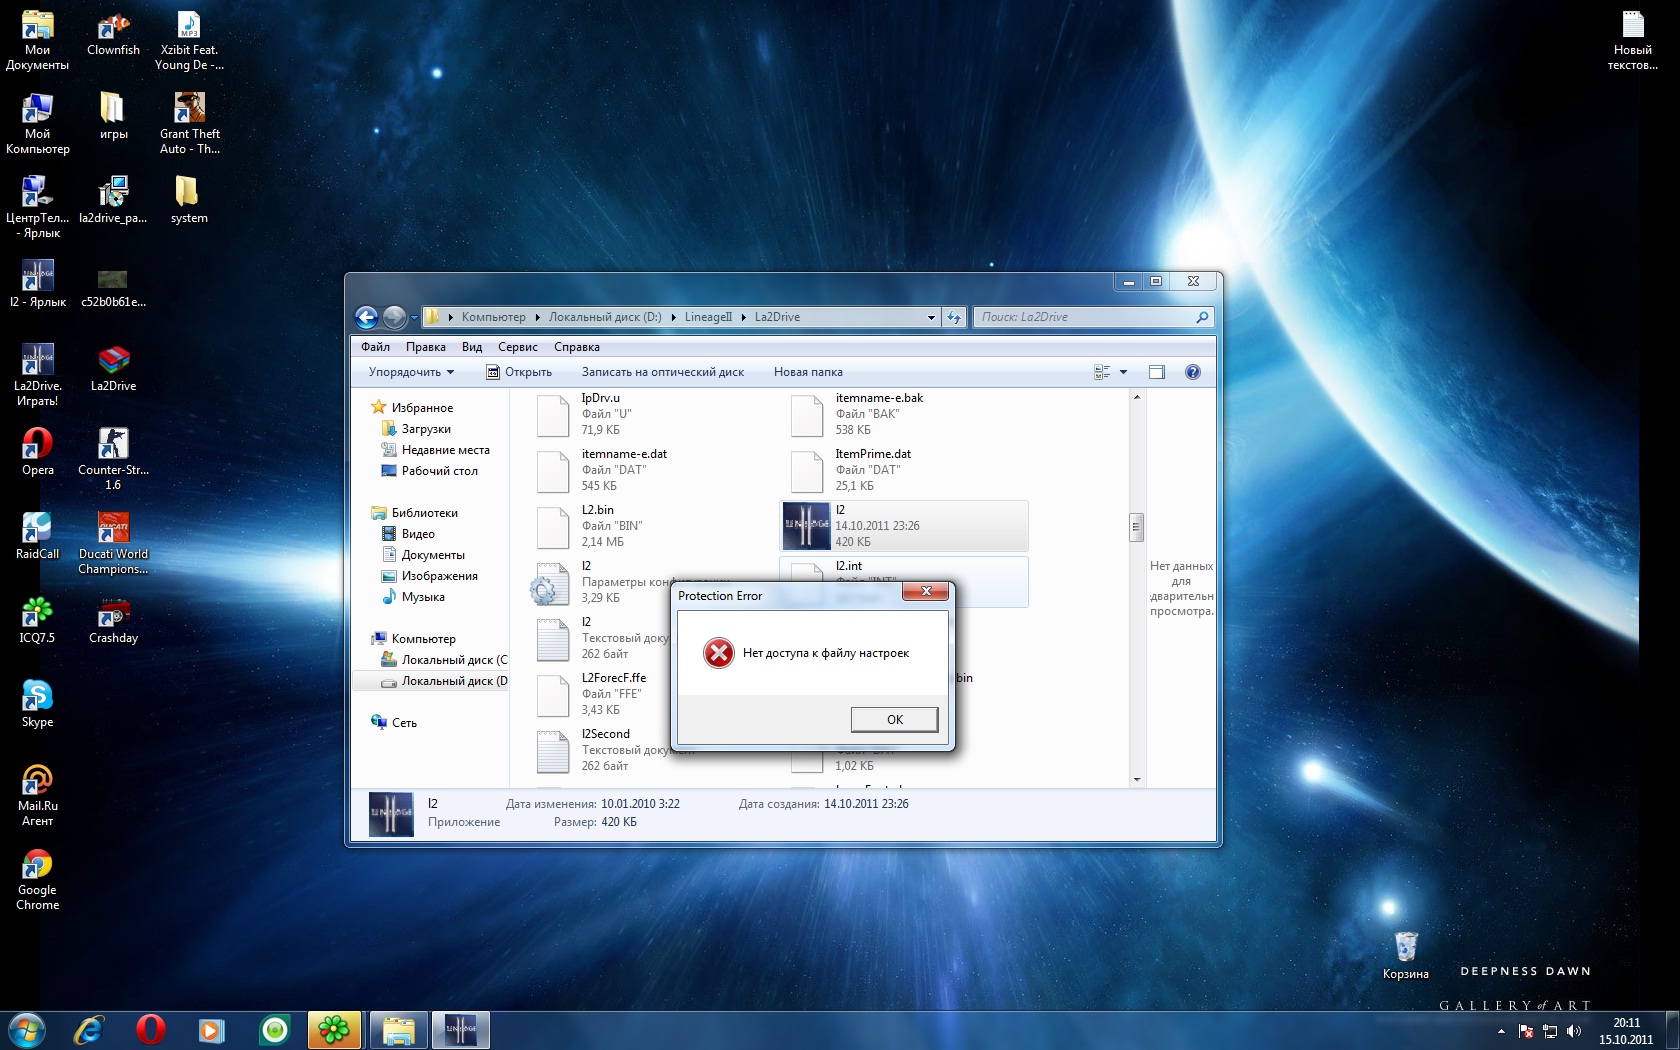Show hidden system tray icons
Screen dimensions: 1680x1050
[1501, 1031]
